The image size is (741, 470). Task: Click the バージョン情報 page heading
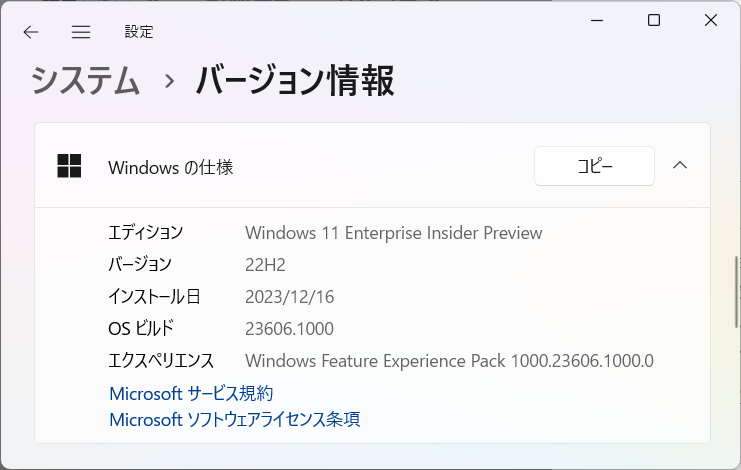coord(295,81)
